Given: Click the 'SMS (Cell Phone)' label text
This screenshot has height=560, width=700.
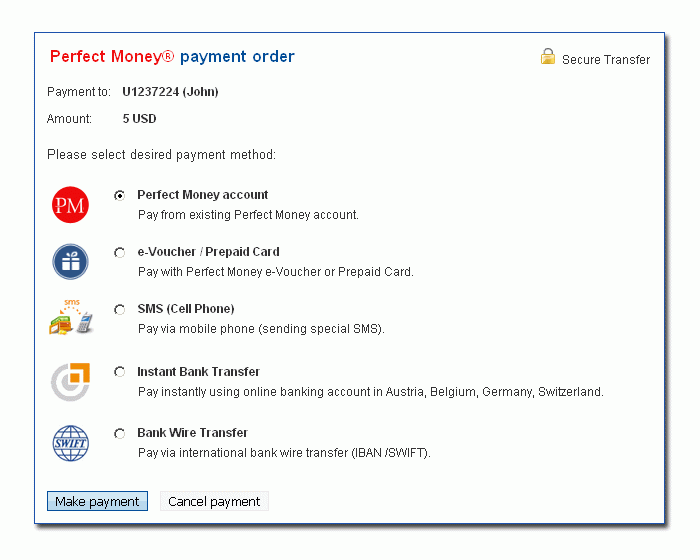Looking at the screenshot, I should (x=186, y=309).
